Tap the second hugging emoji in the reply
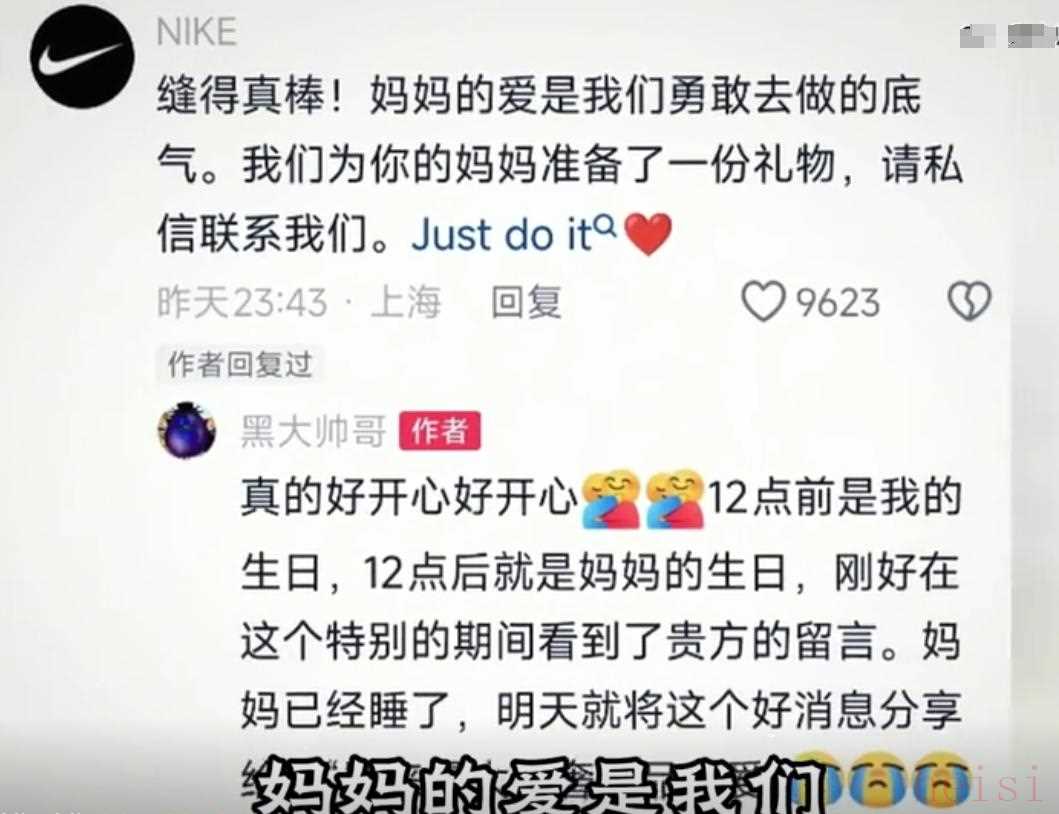Image resolution: width=1059 pixels, height=814 pixels. tap(675, 499)
